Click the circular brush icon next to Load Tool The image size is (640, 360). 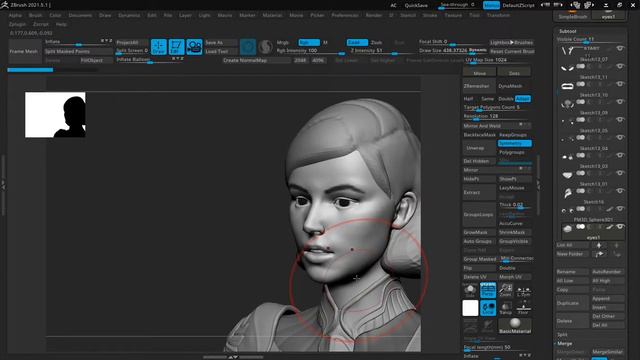tap(248, 47)
